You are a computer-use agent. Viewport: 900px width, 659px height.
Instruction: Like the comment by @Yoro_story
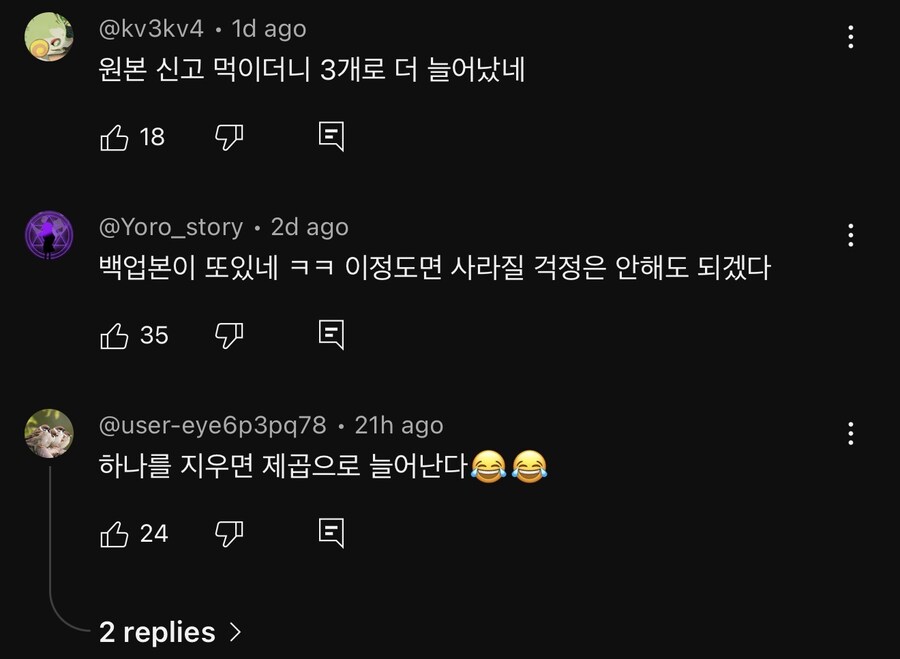click(x=115, y=335)
